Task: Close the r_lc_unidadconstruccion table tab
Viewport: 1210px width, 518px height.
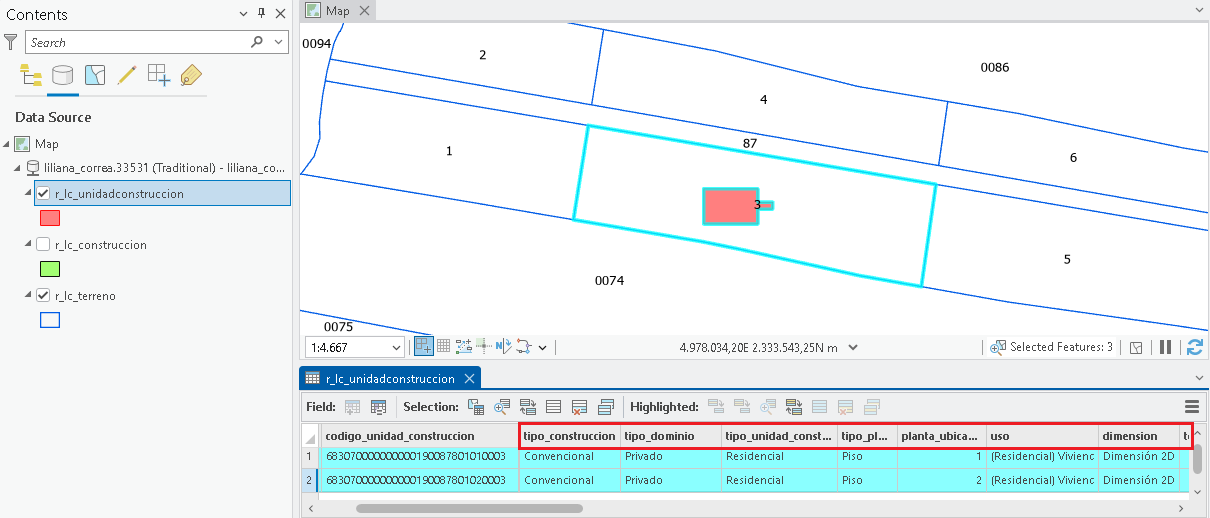Action: (468, 379)
